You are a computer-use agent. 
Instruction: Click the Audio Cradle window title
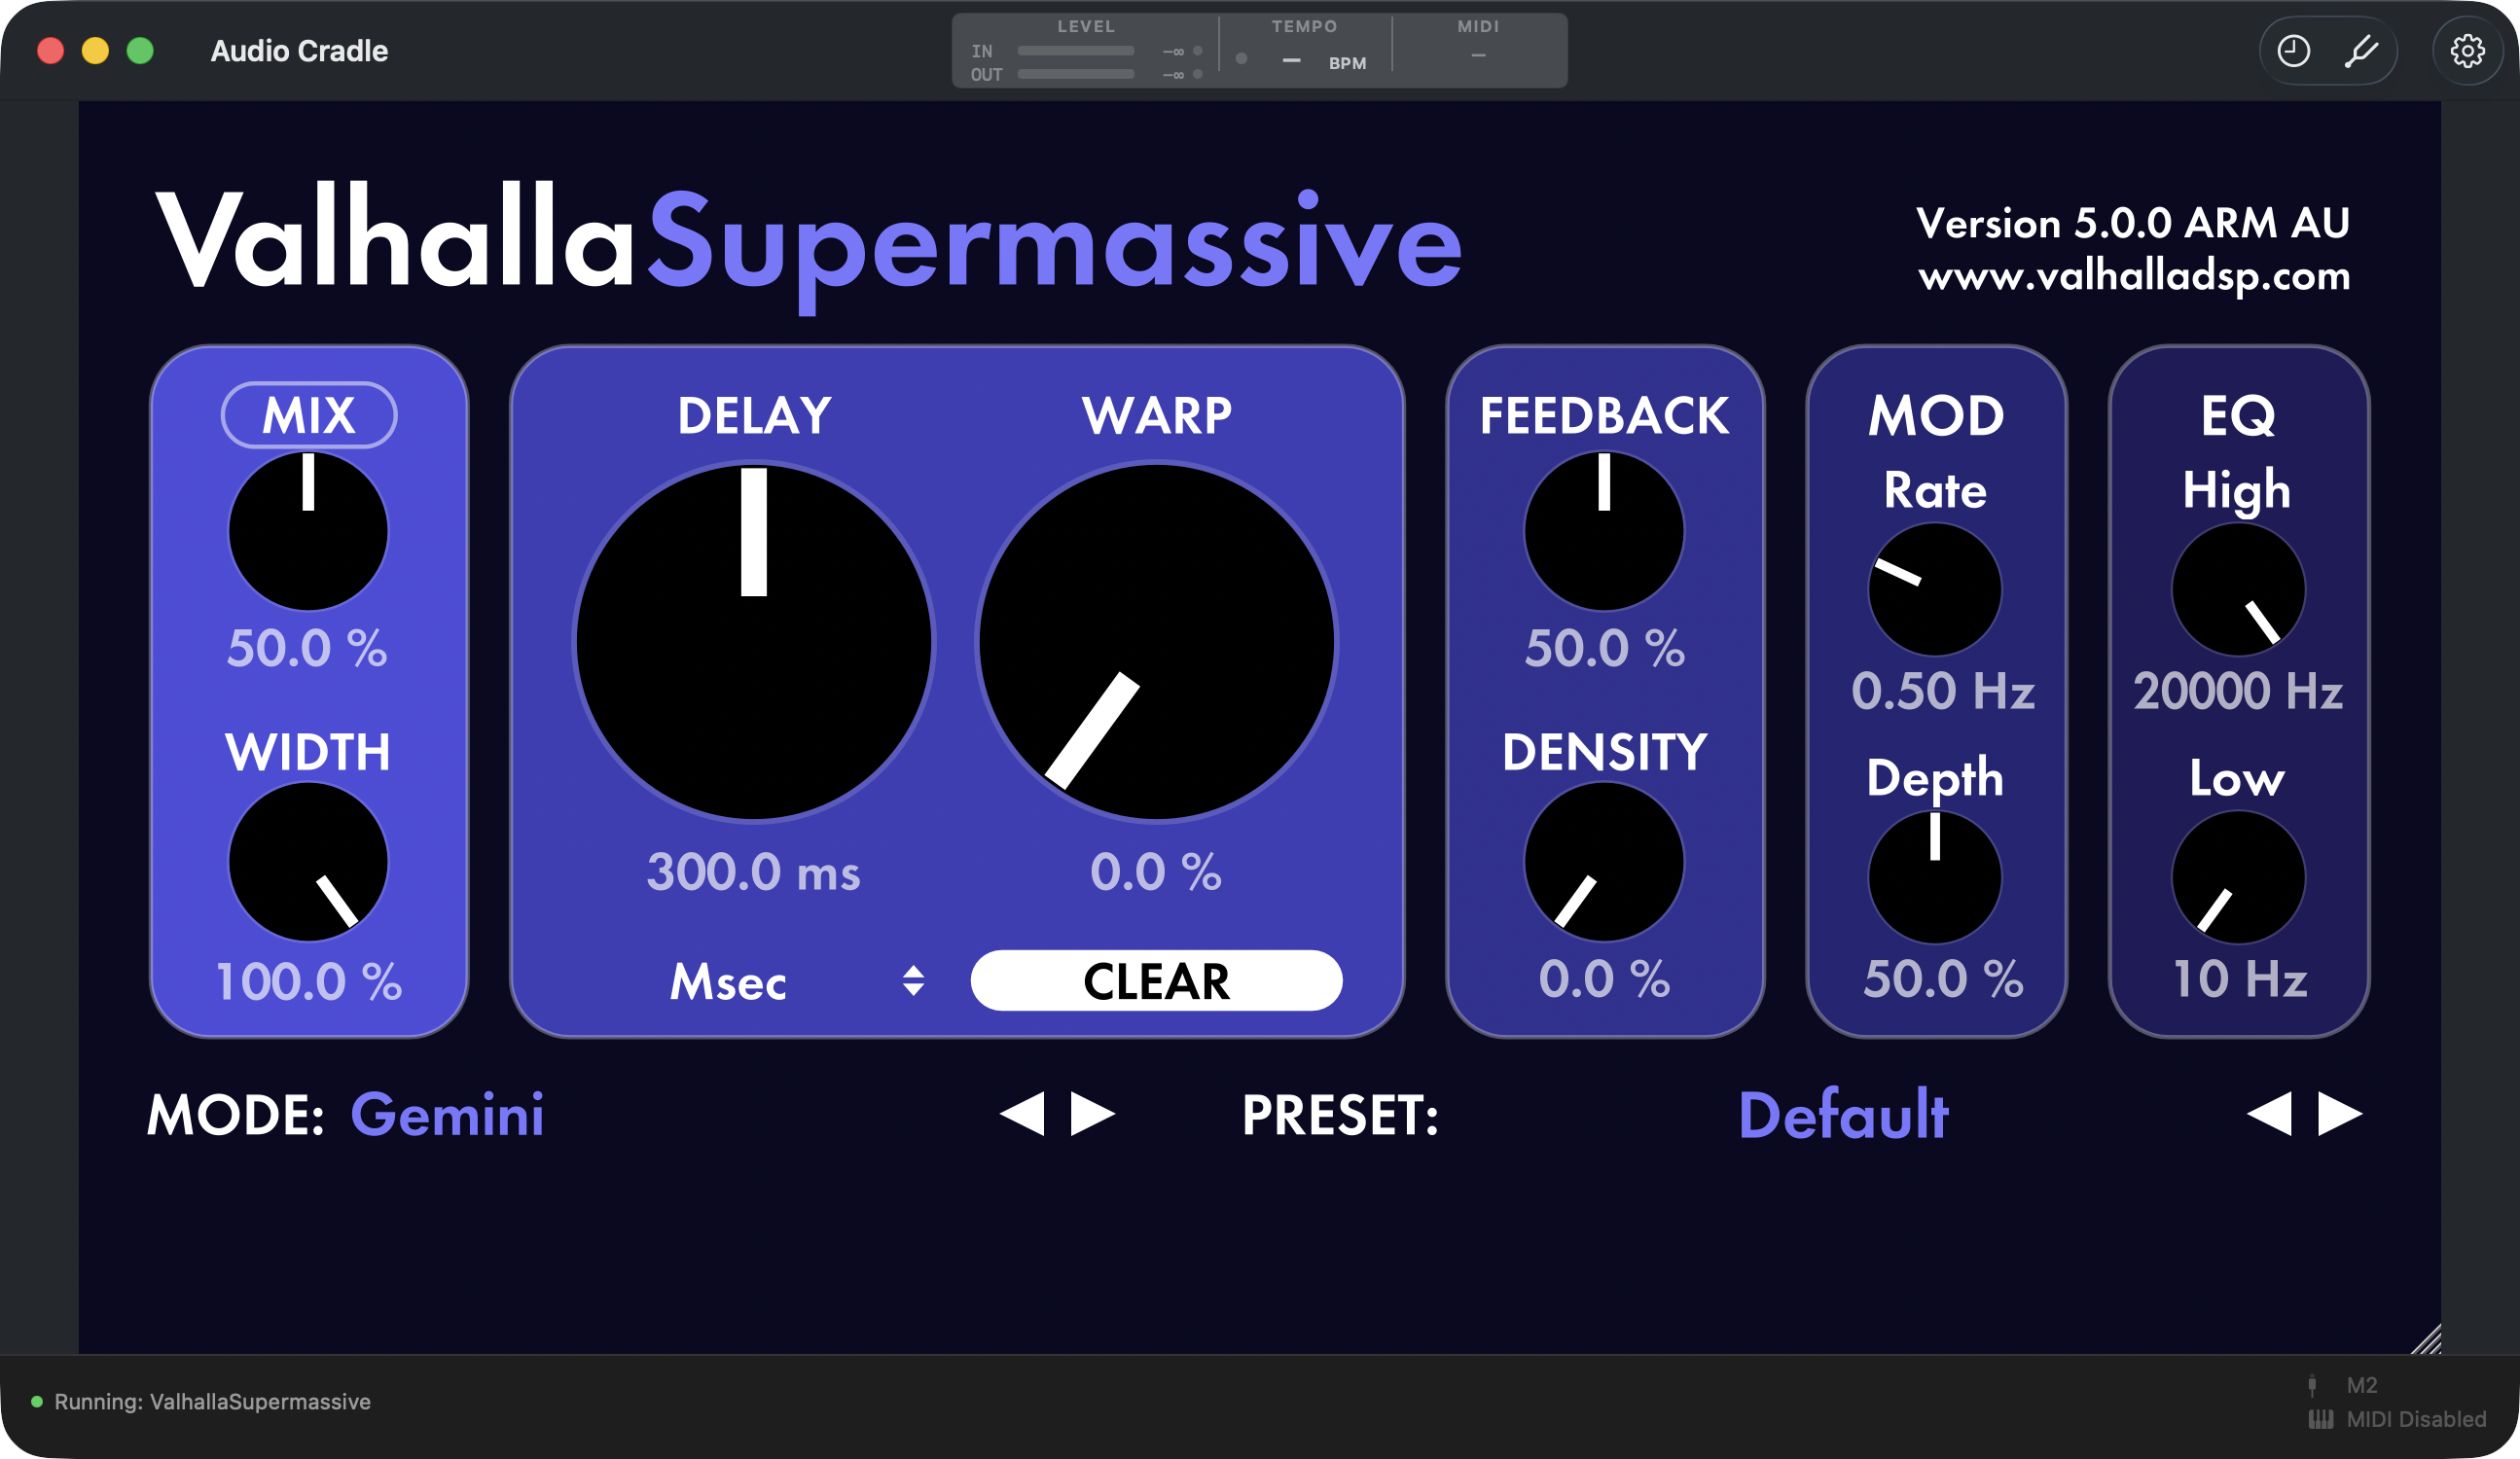pos(299,51)
